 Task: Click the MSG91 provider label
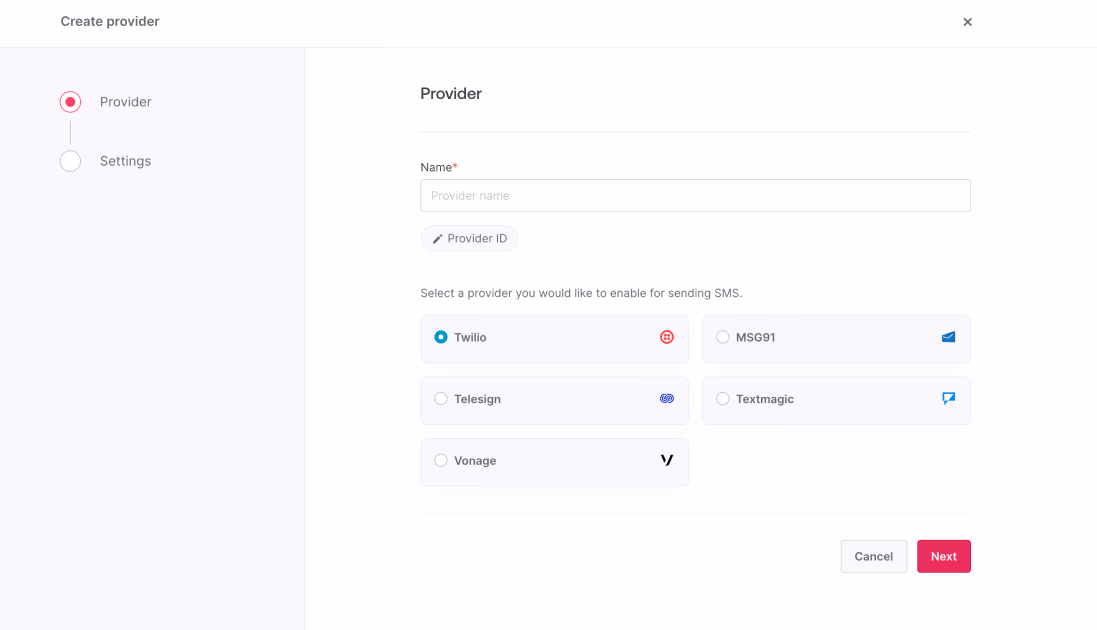756,337
